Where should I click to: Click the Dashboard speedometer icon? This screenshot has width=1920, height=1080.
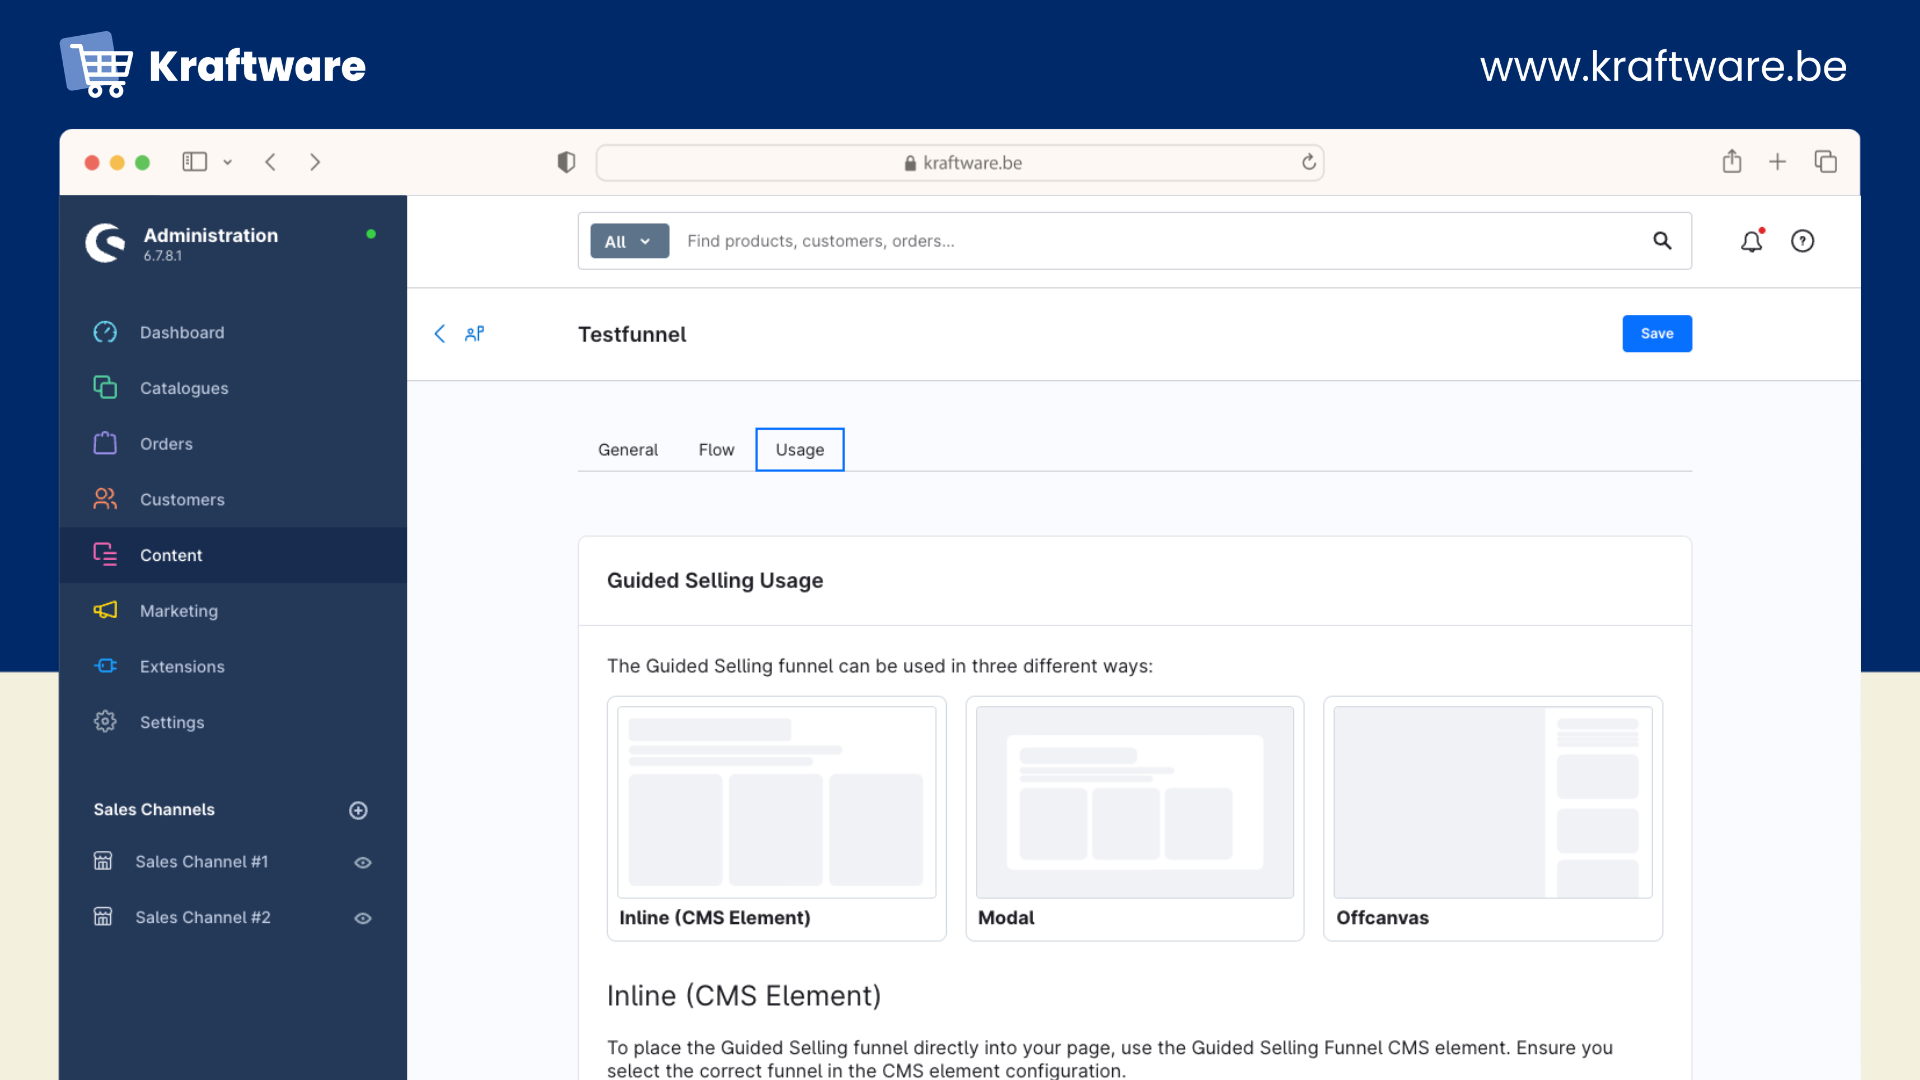pyautogui.click(x=105, y=332)
